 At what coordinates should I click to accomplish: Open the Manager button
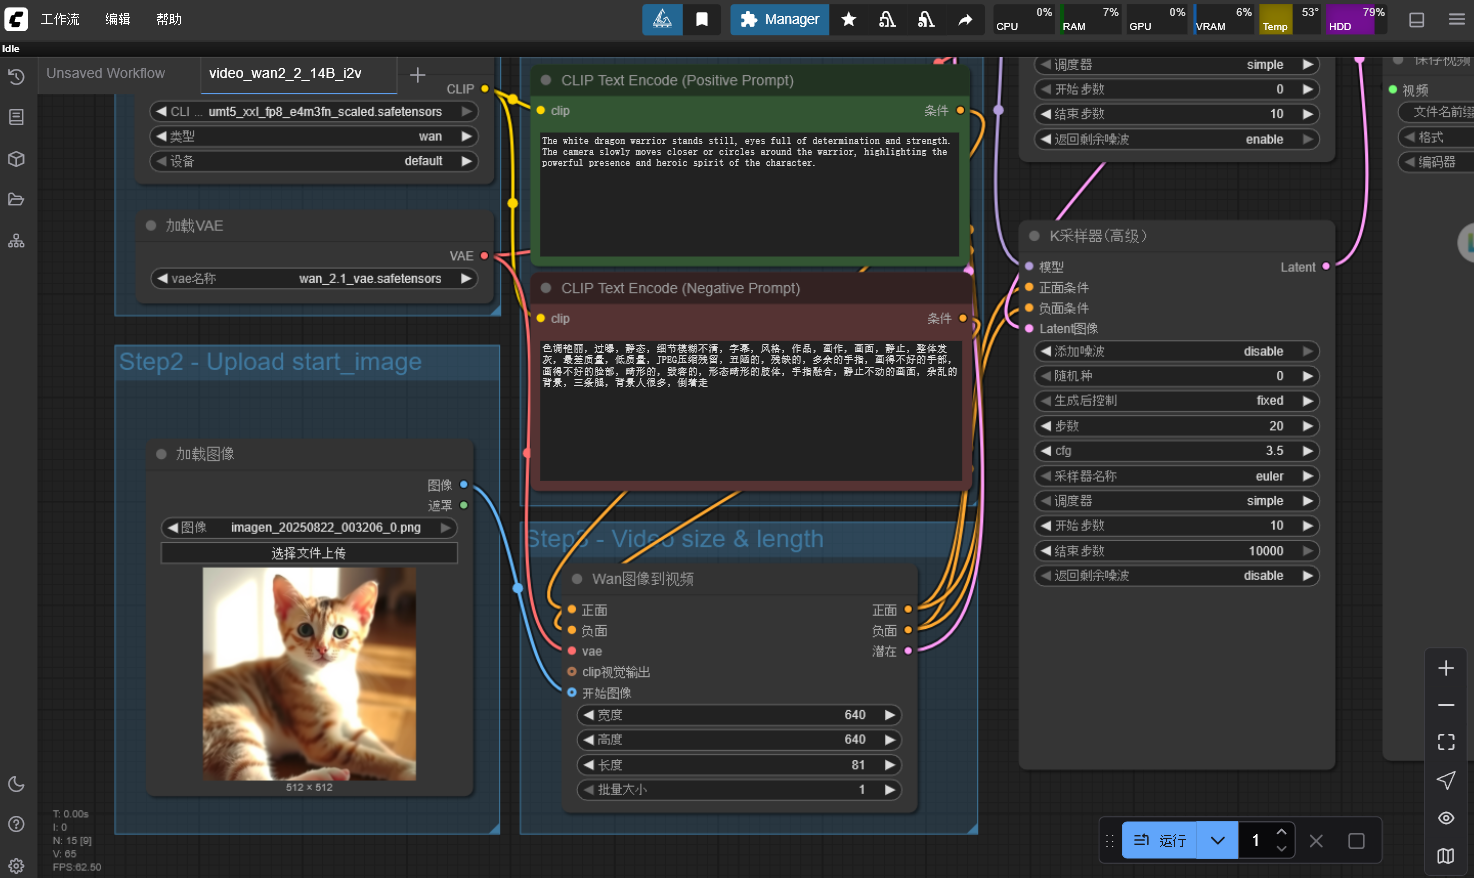click(x=780, y=19)
